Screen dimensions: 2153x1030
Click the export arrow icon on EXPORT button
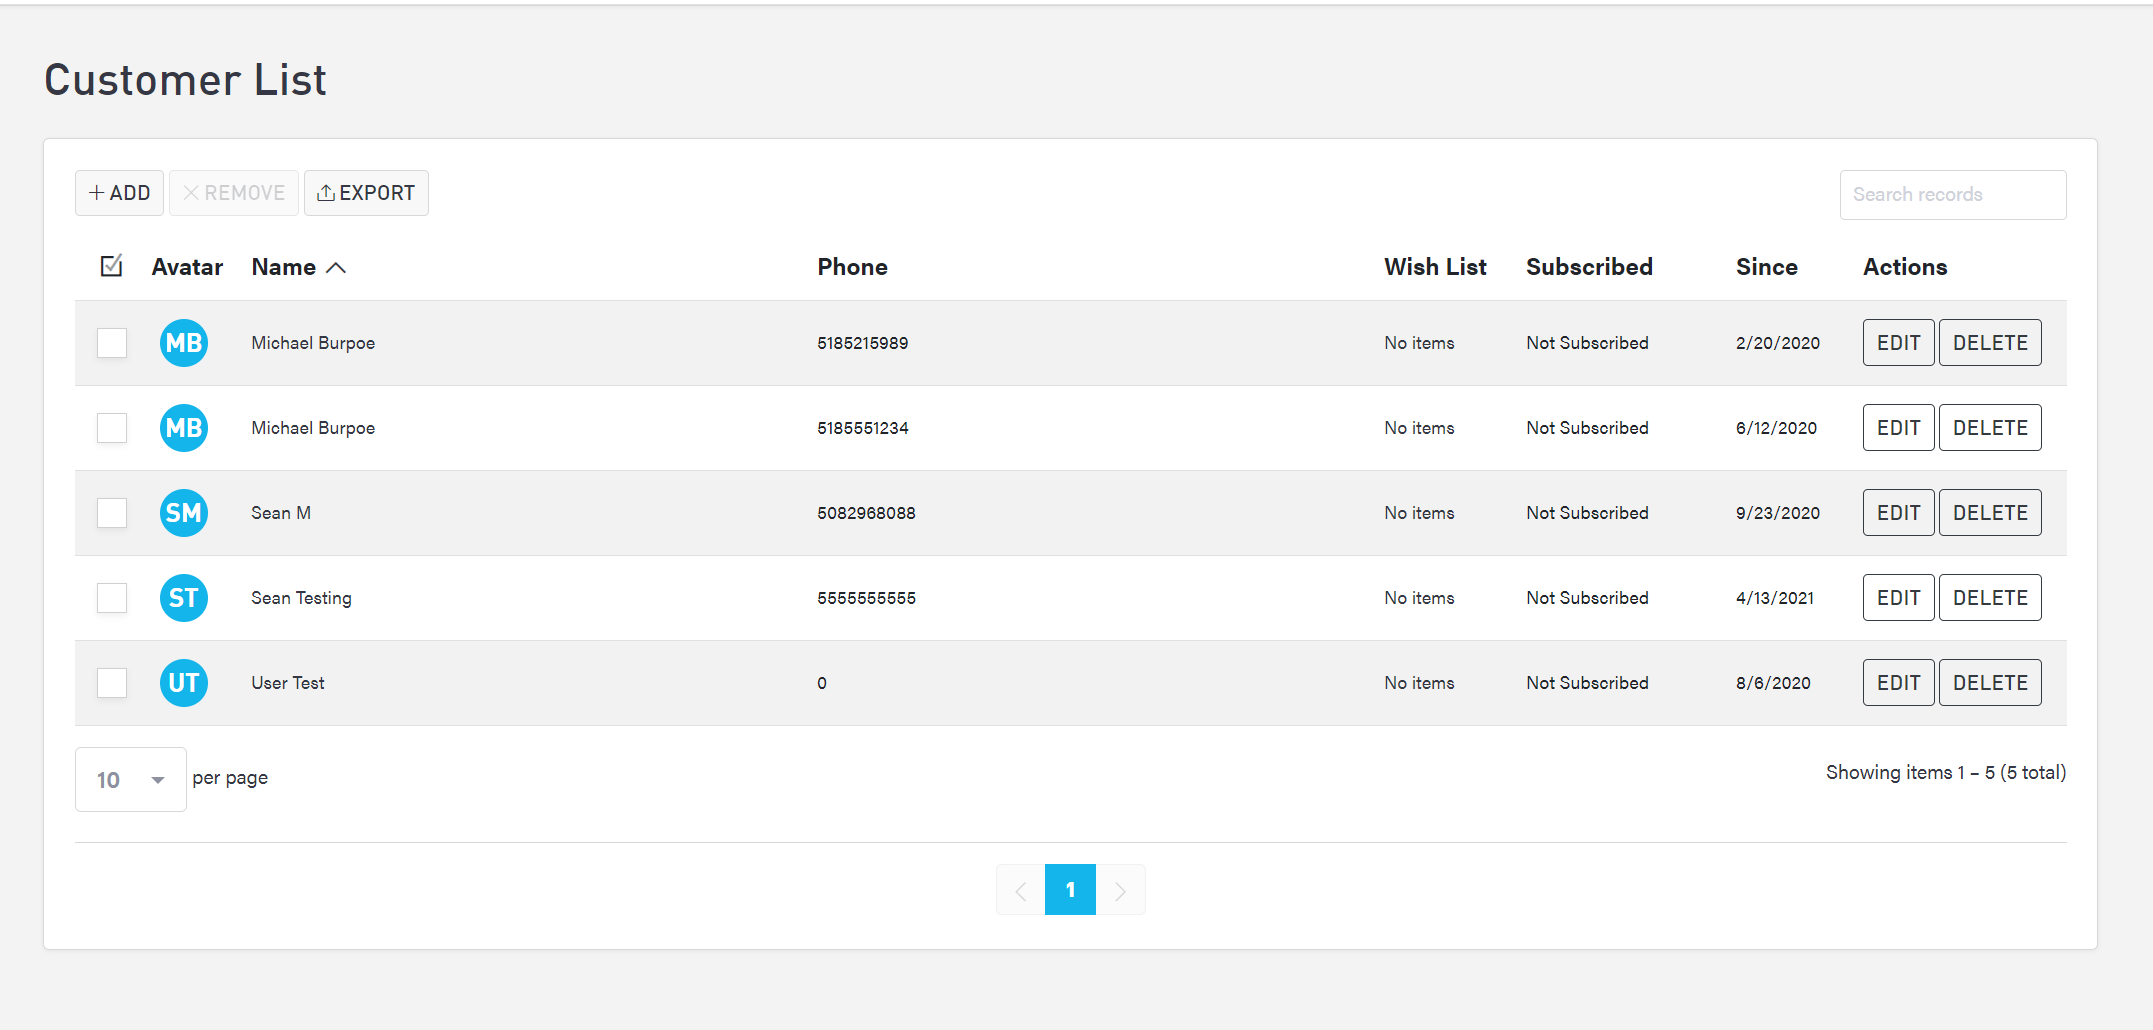click(326, 192)
